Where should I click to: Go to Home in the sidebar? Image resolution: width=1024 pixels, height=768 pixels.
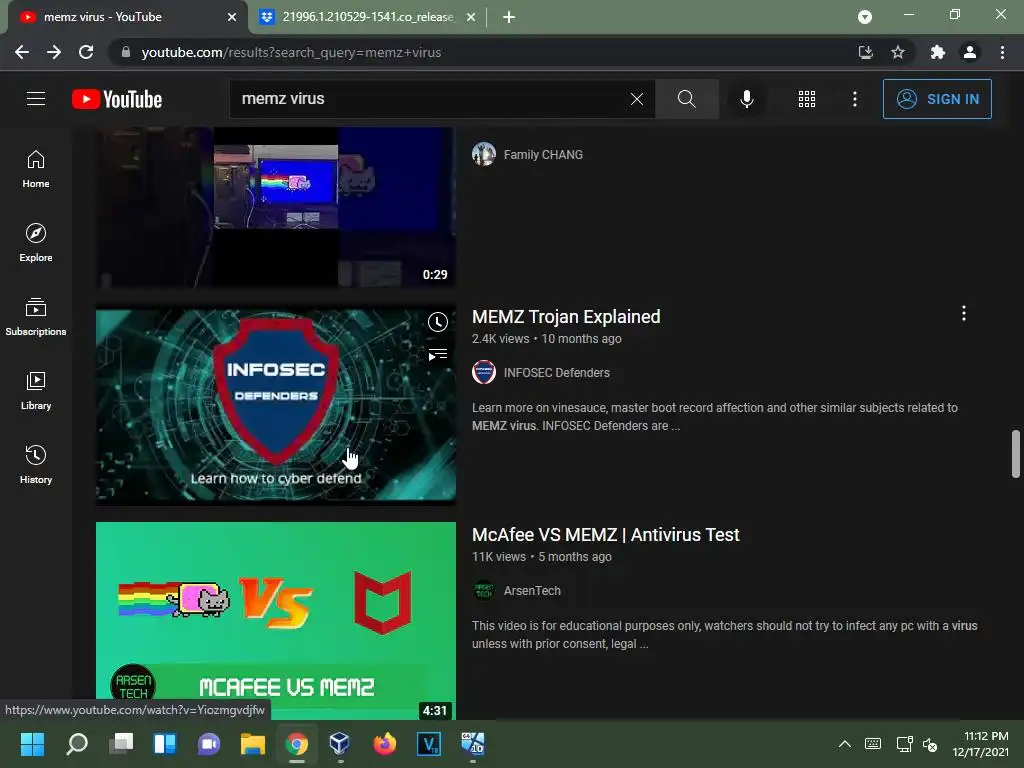pos(36,169)
